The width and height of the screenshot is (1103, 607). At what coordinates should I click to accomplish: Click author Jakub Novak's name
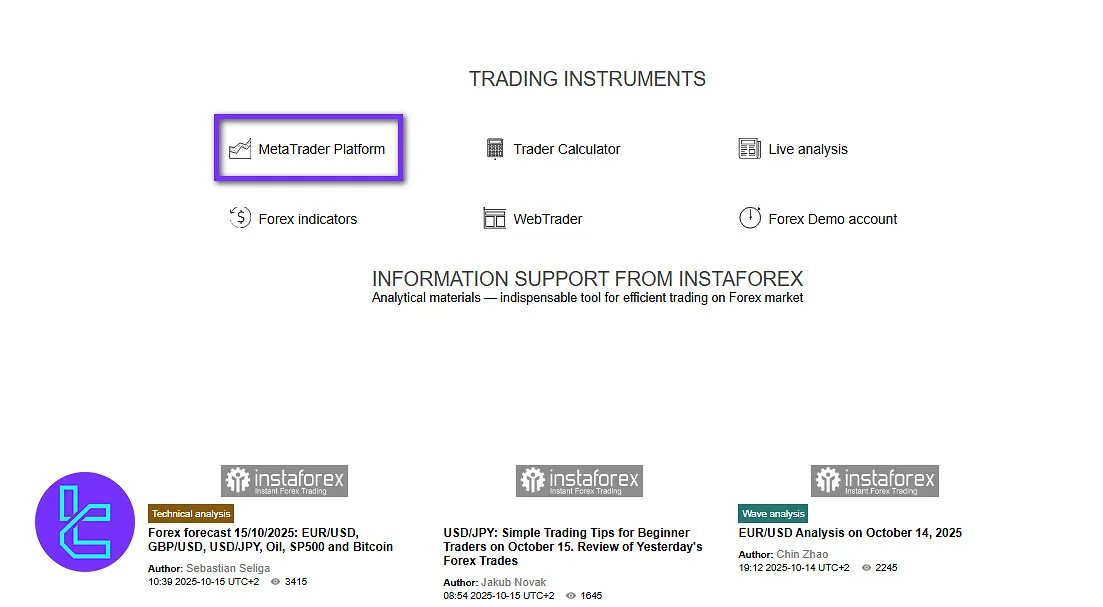(514, 582)
